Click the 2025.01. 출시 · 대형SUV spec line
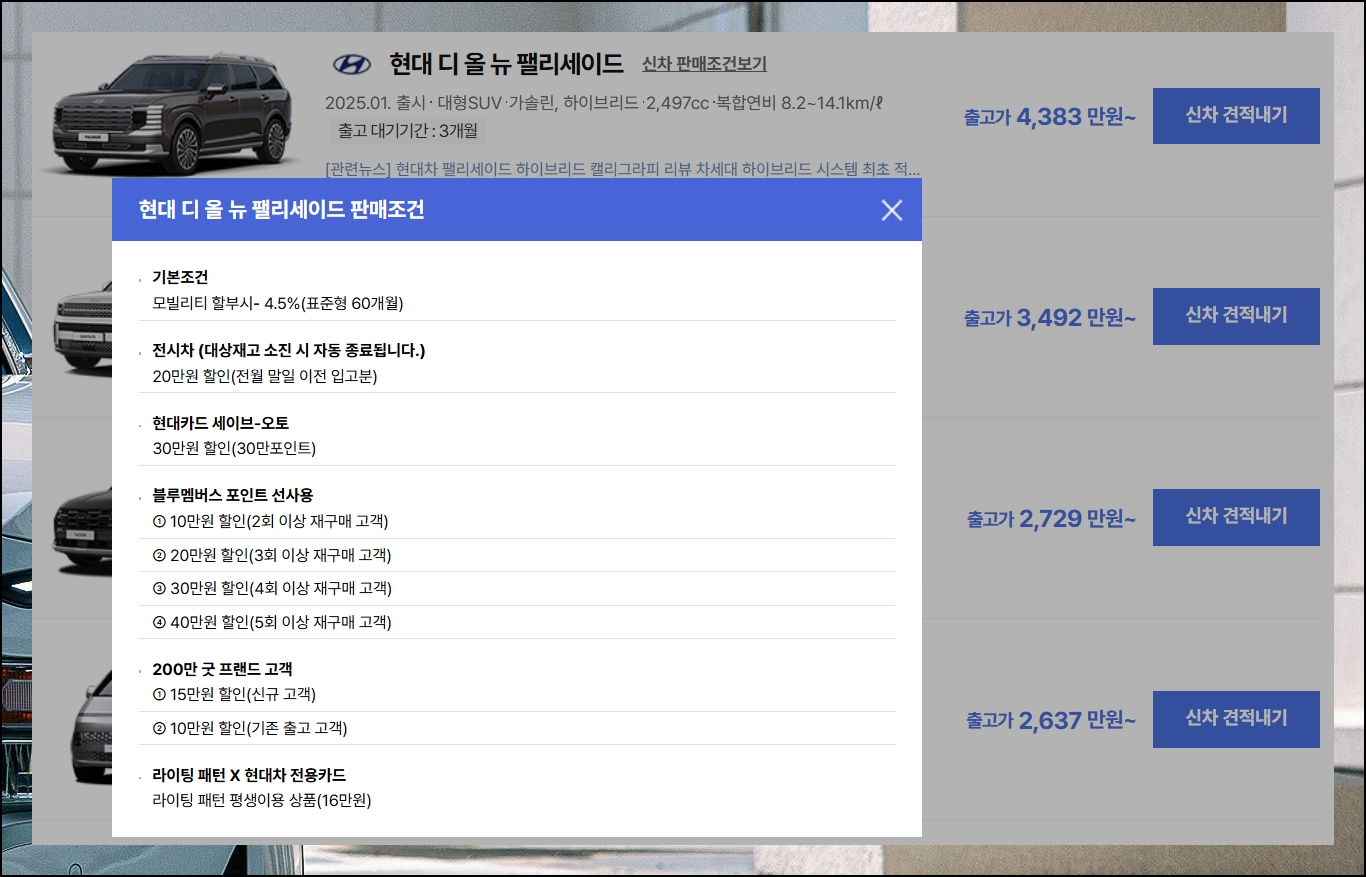Screen dimensions: 1366x877 [x=605, y=102]
